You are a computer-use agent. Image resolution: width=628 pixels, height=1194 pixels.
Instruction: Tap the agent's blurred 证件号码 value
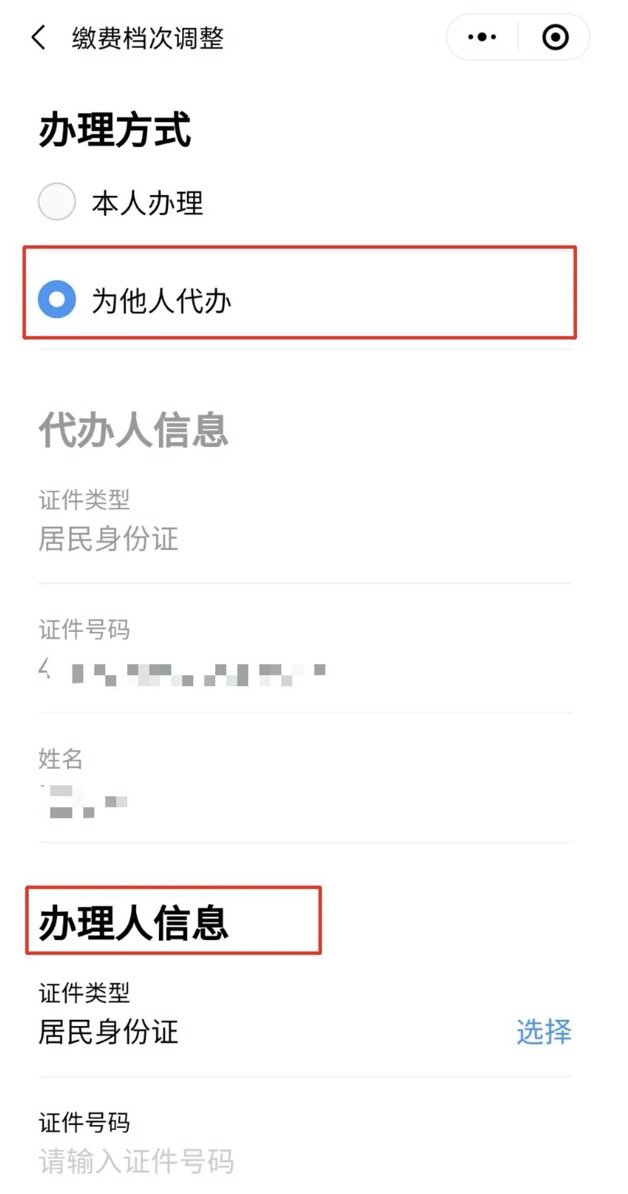[x=183, y=673]
